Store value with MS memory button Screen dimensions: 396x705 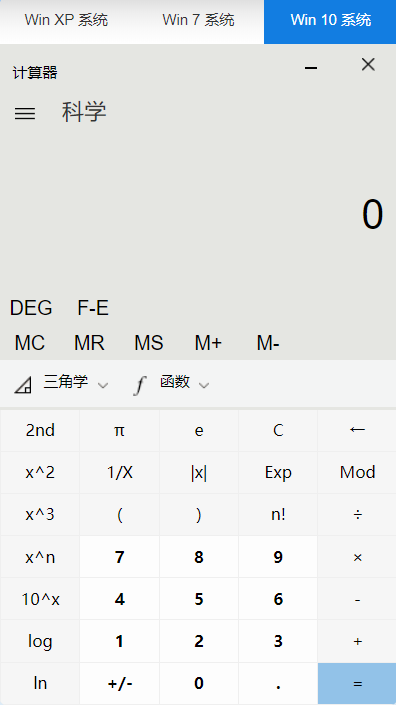click(x=149, y=343)
